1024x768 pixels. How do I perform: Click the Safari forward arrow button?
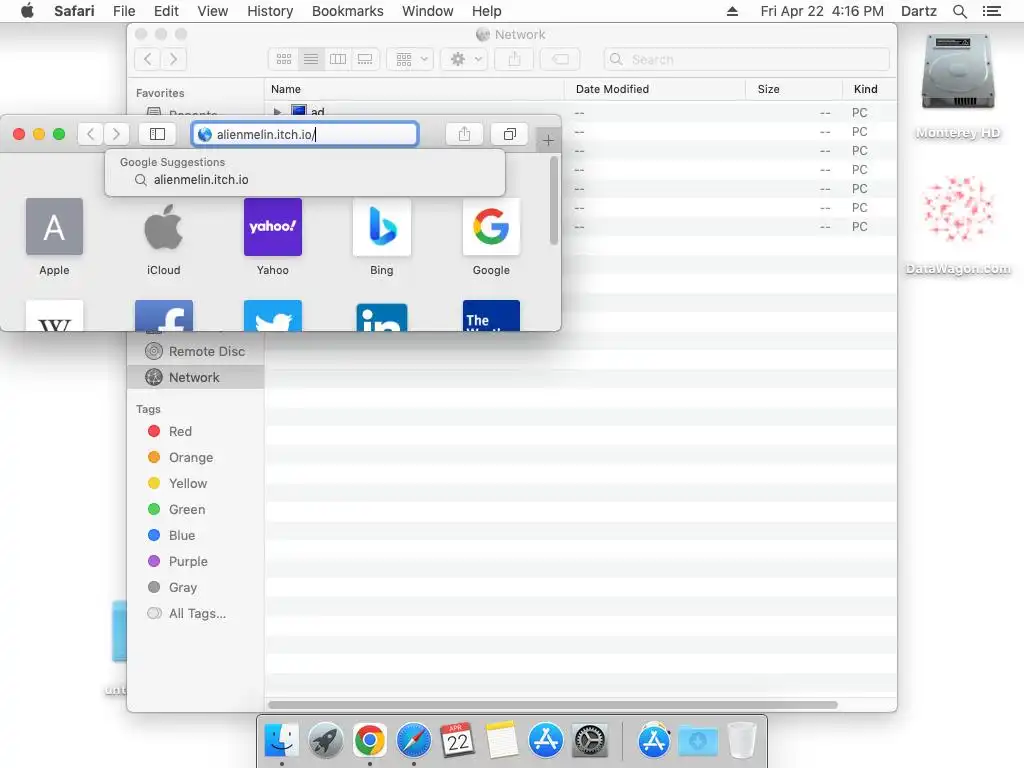pyautogui.click(x=116, y=134)
